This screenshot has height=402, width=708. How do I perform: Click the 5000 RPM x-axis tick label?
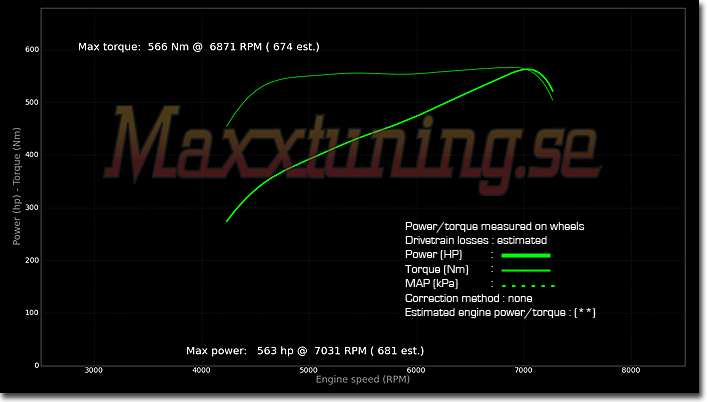click(x=308, y=370)
